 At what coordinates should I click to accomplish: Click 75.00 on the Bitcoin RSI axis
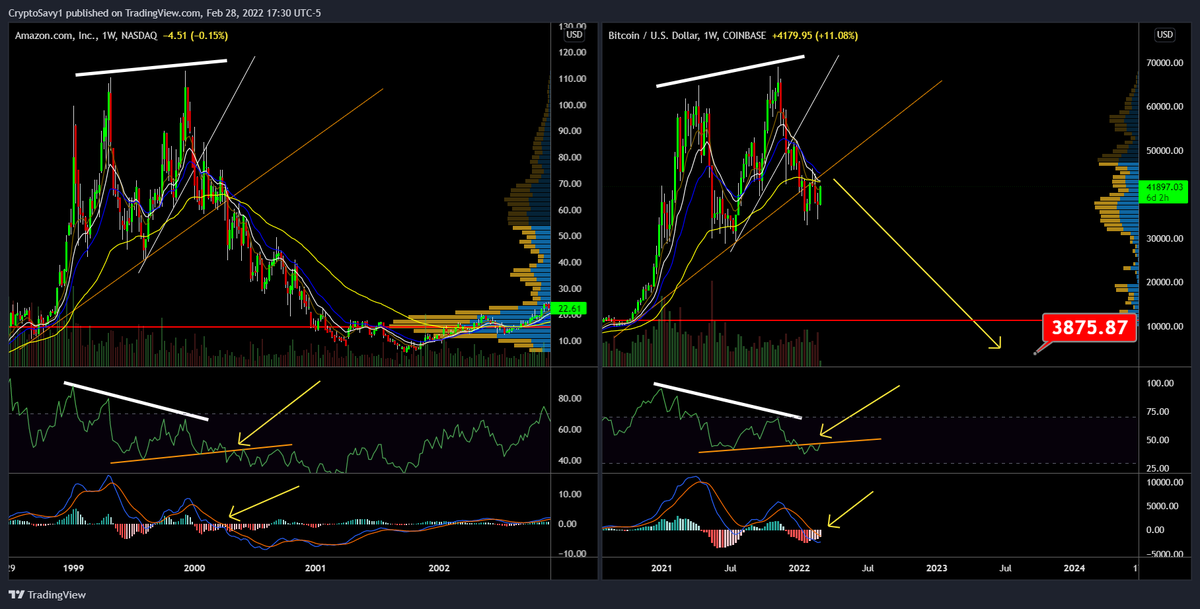click(1158, 411)
